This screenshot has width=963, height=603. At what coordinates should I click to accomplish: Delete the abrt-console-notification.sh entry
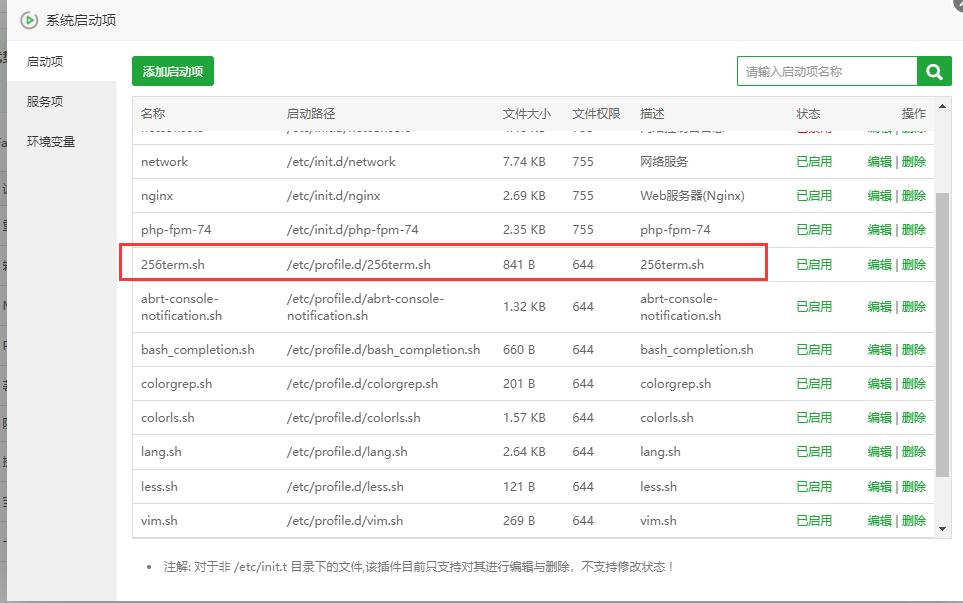pyautogui.click(x=914, y=306)
